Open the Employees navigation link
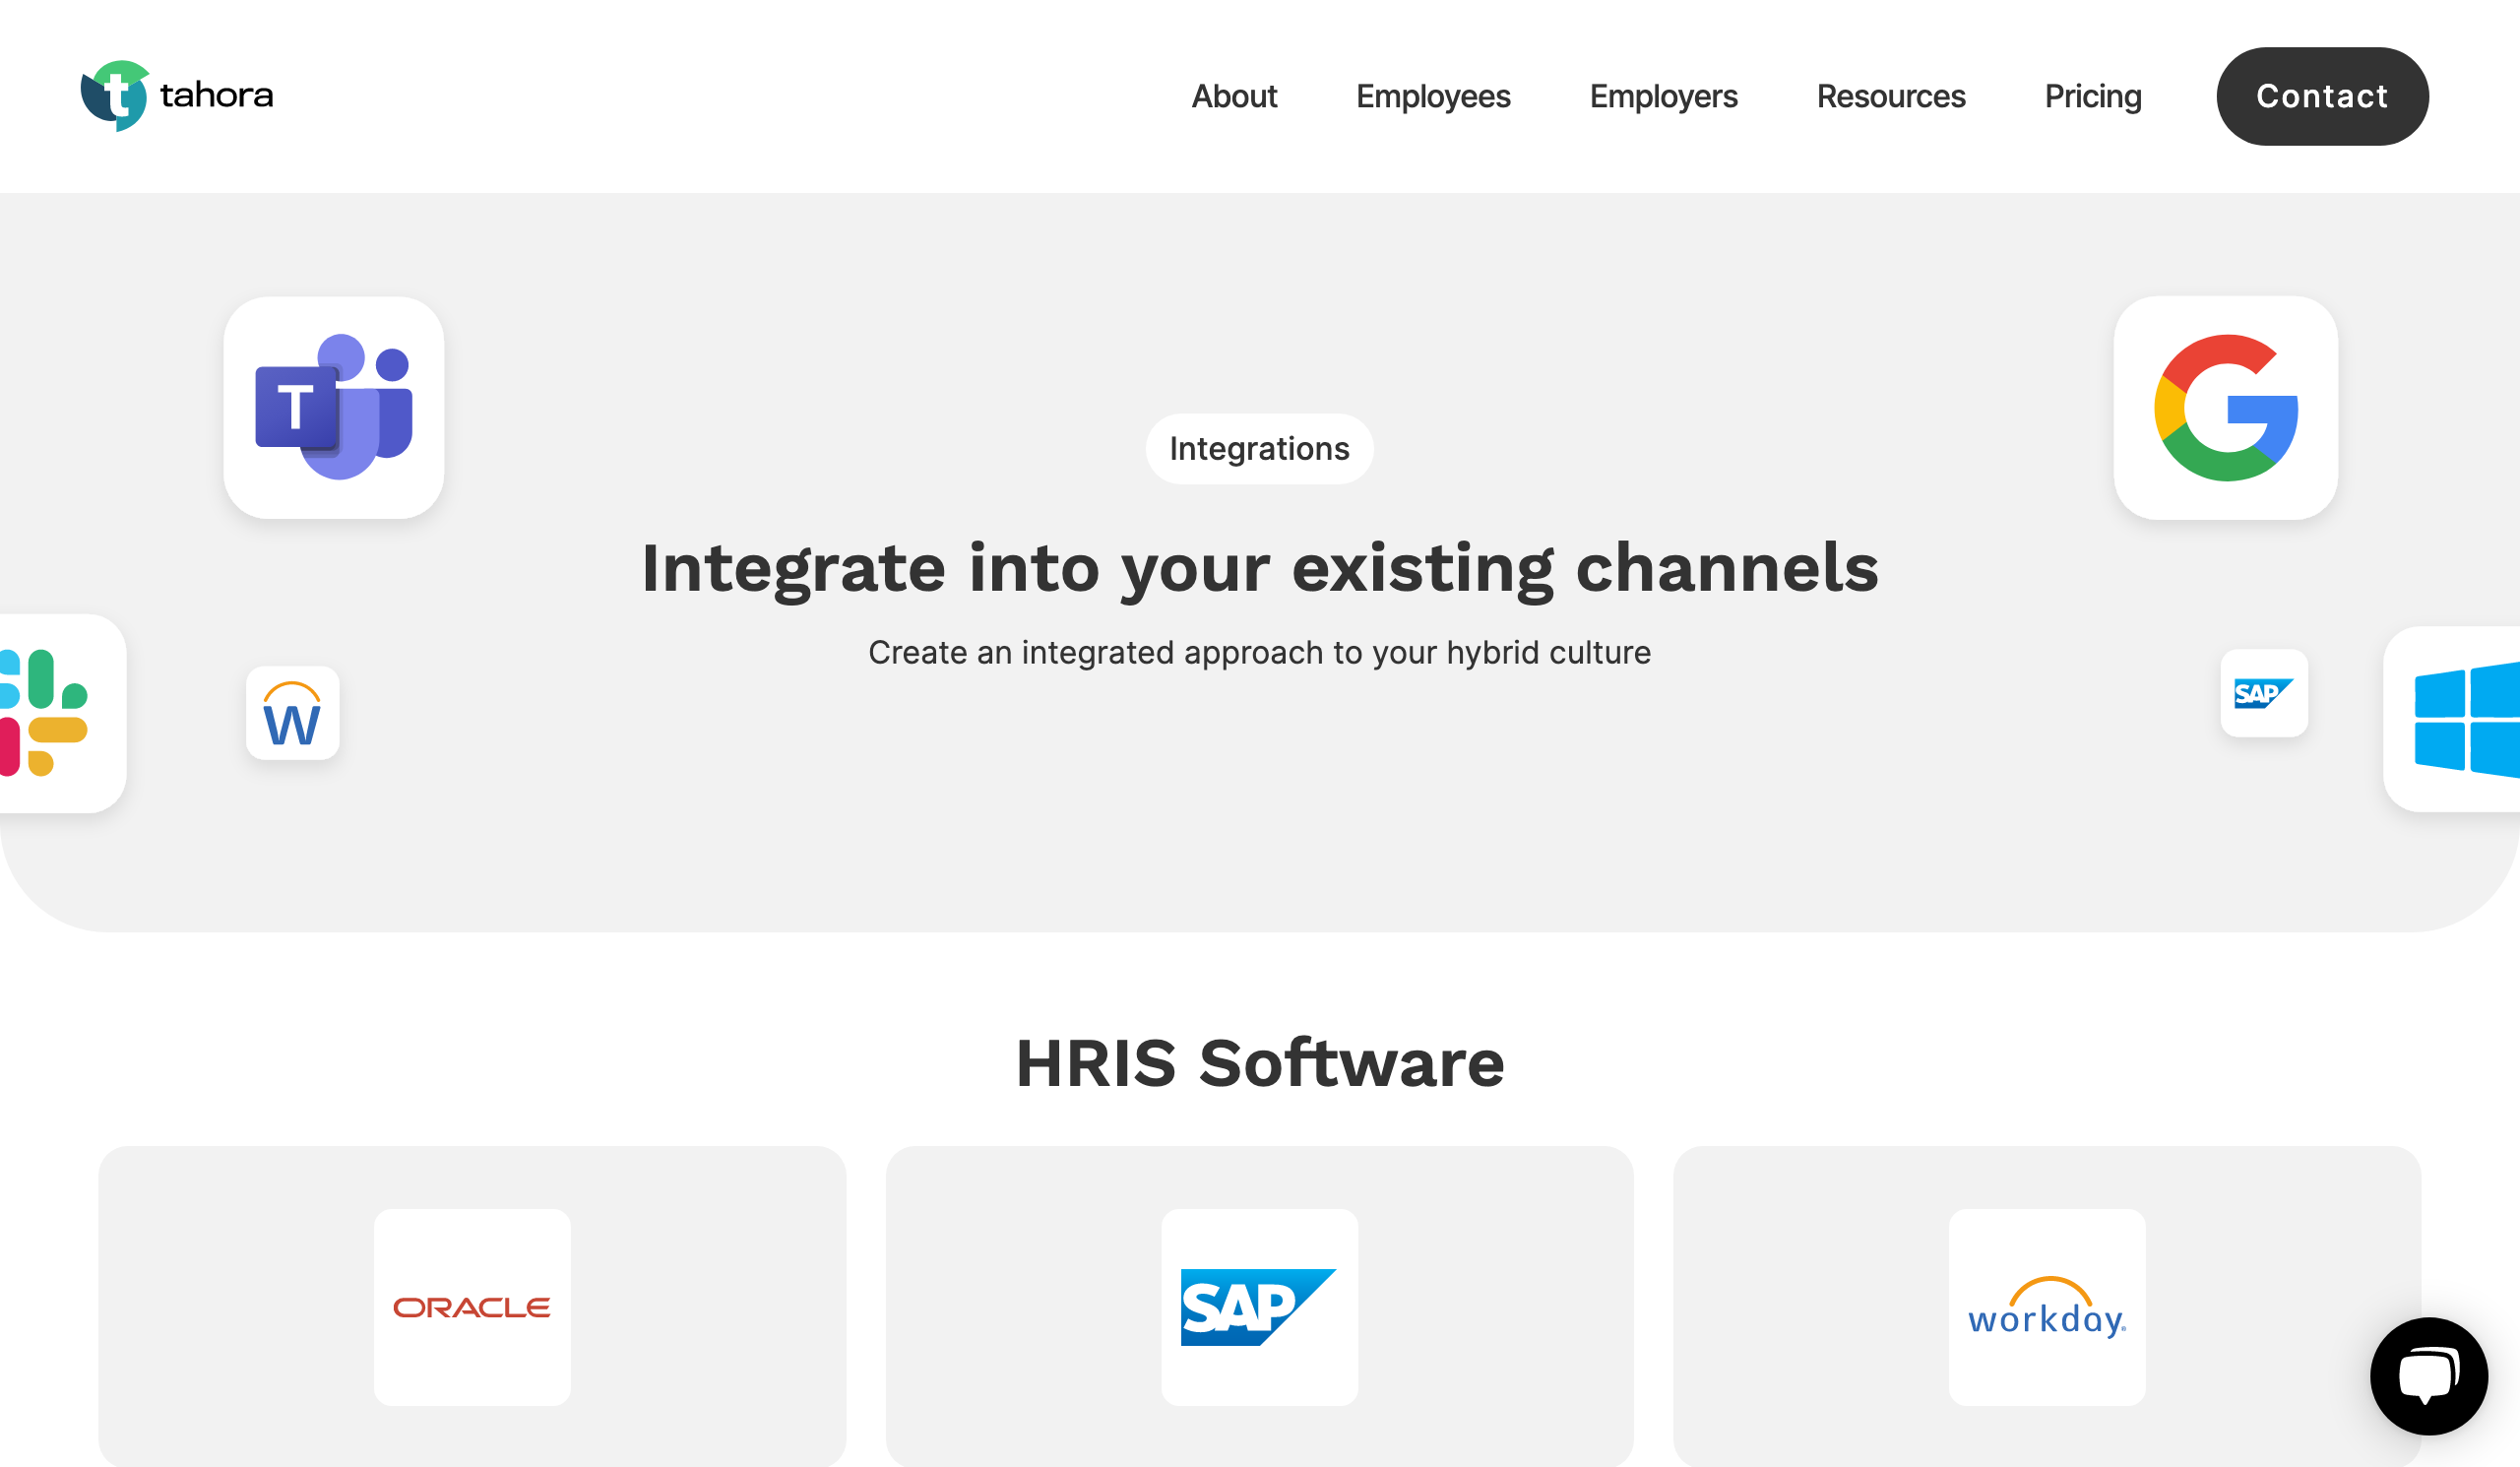2520x1467 pixels. 1433,96
